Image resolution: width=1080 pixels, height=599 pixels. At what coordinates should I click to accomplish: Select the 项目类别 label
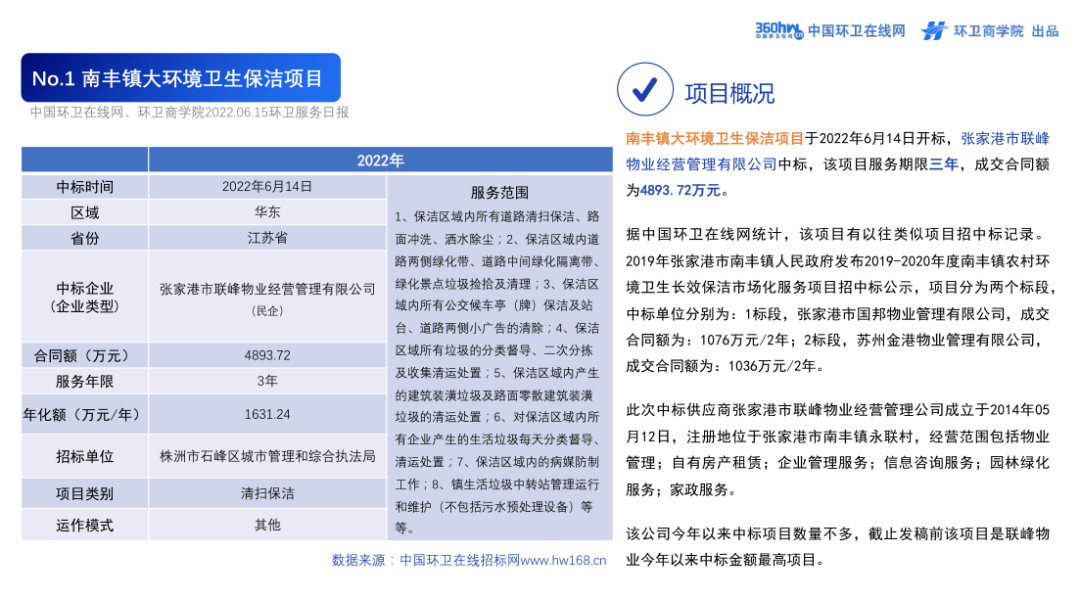click(85, 494)
